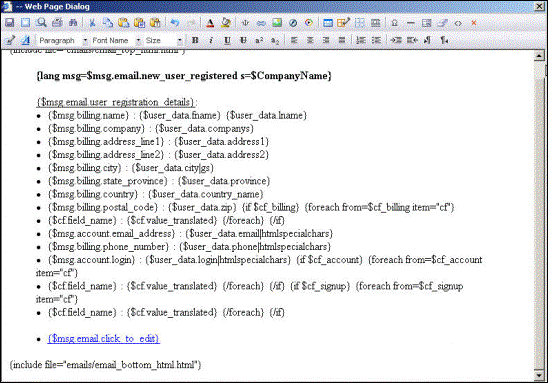Expand the font Size dropdown
Image resolution: width=548 pixels, height=383 pixels.
pos(164,41)
